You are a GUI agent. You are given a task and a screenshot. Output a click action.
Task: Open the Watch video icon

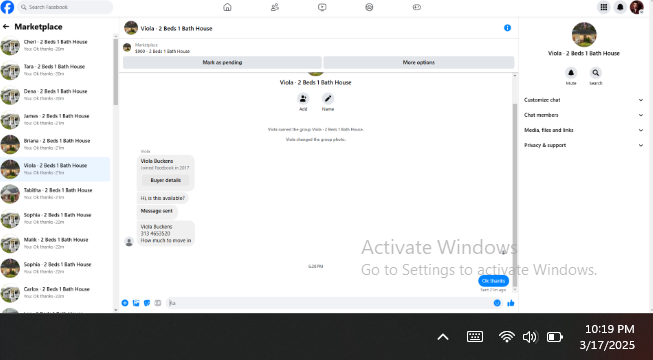click(x=322, y=7)
